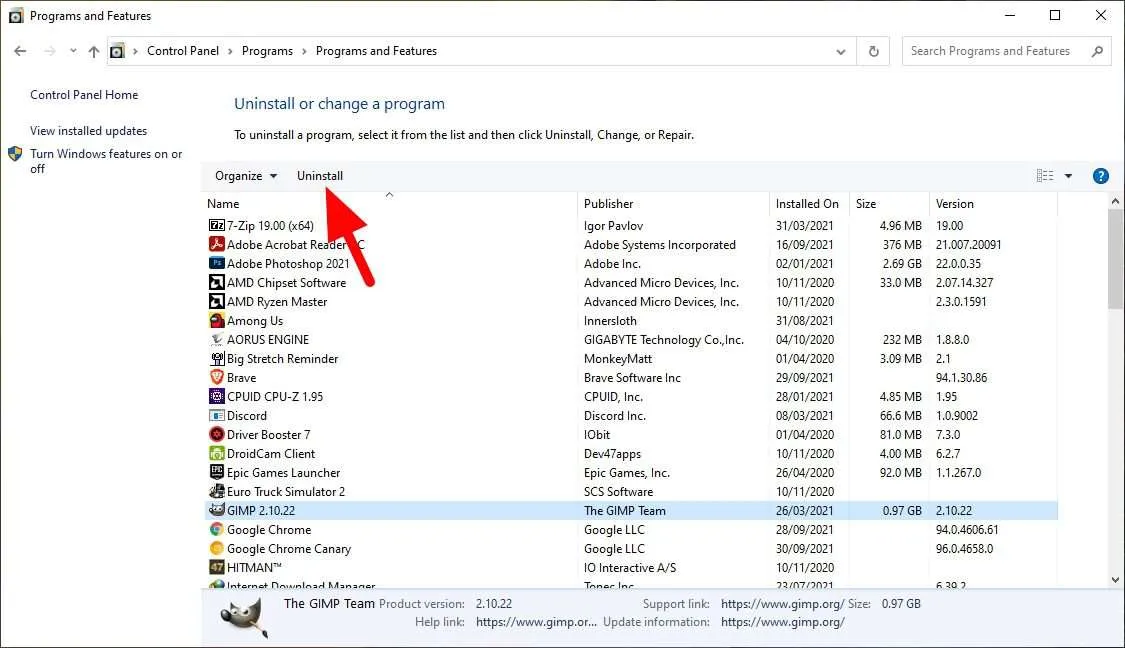Click the Adobe Photoshop 2021 icon
The width and height of the screenshot is (1125, 648).
(216, 263)
